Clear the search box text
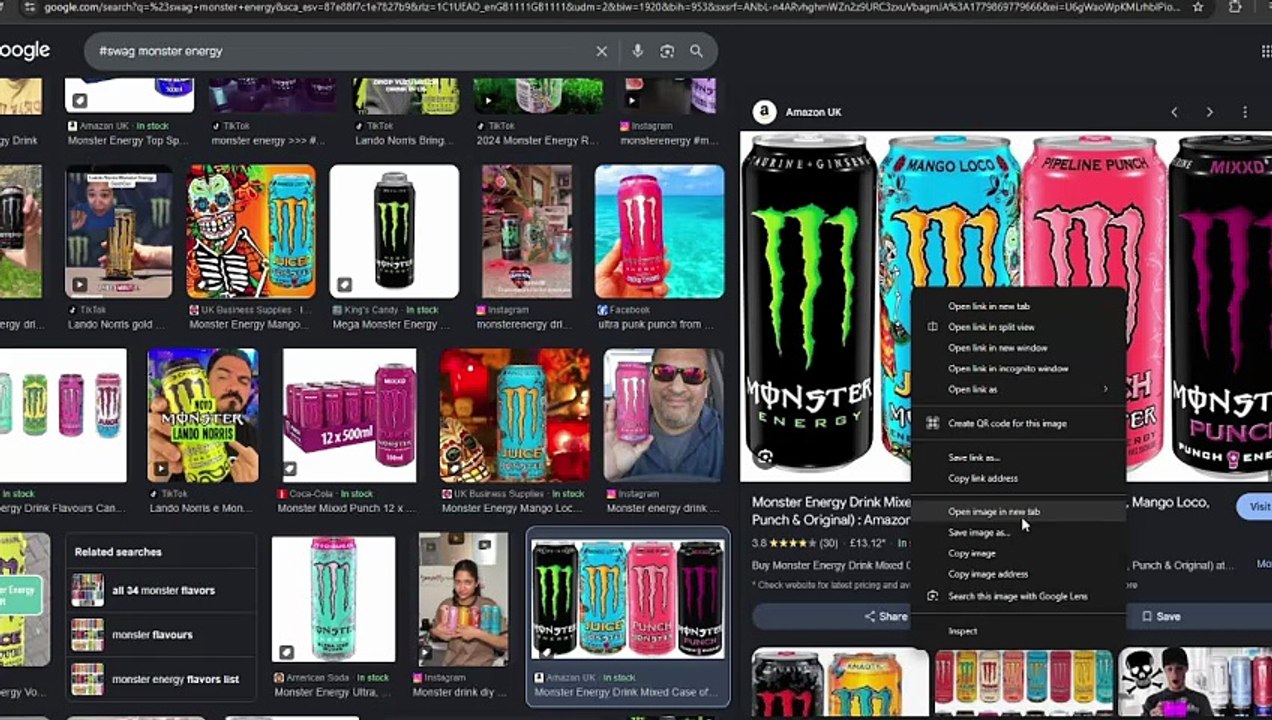The width and height of the screenshot is (1272, 720). (x=601, y=51)
